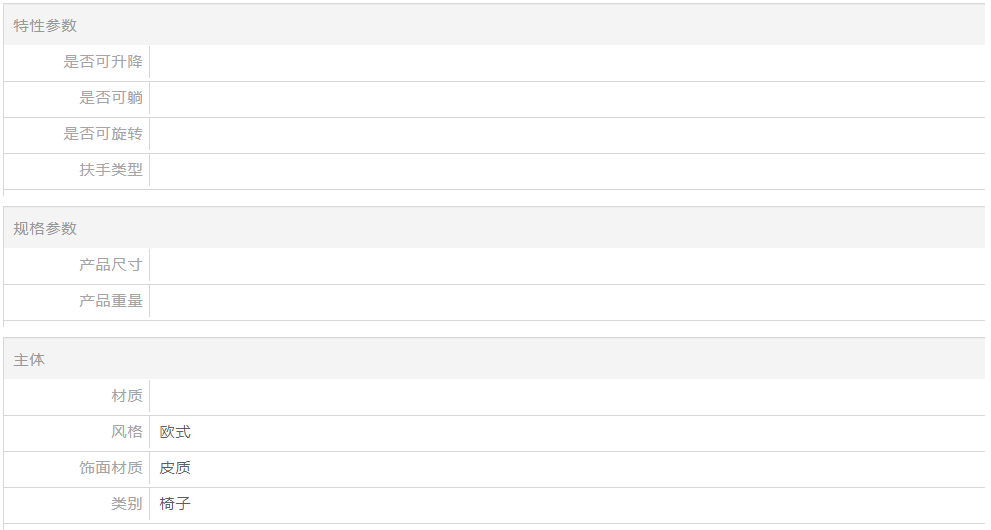Select the 椅子 category value
This screenshot has height=530, width=991.
tap(175, 503)
